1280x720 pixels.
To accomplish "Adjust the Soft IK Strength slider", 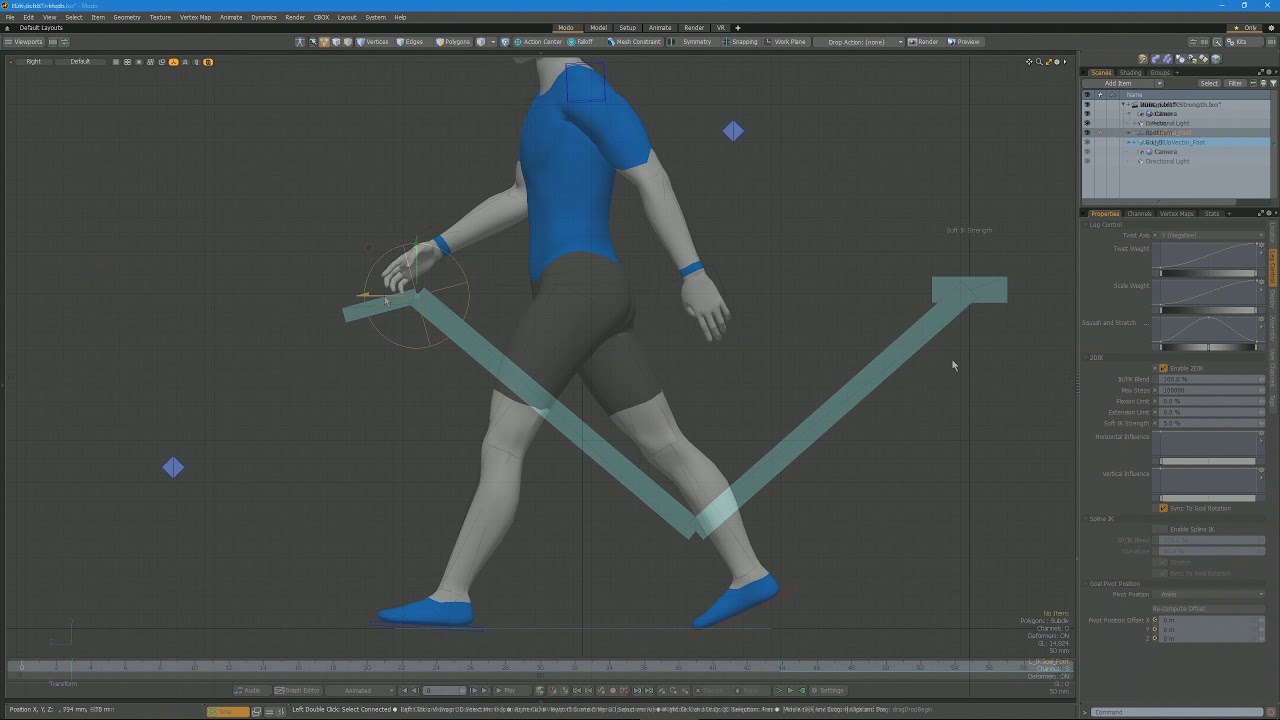I will (1212, 423).
